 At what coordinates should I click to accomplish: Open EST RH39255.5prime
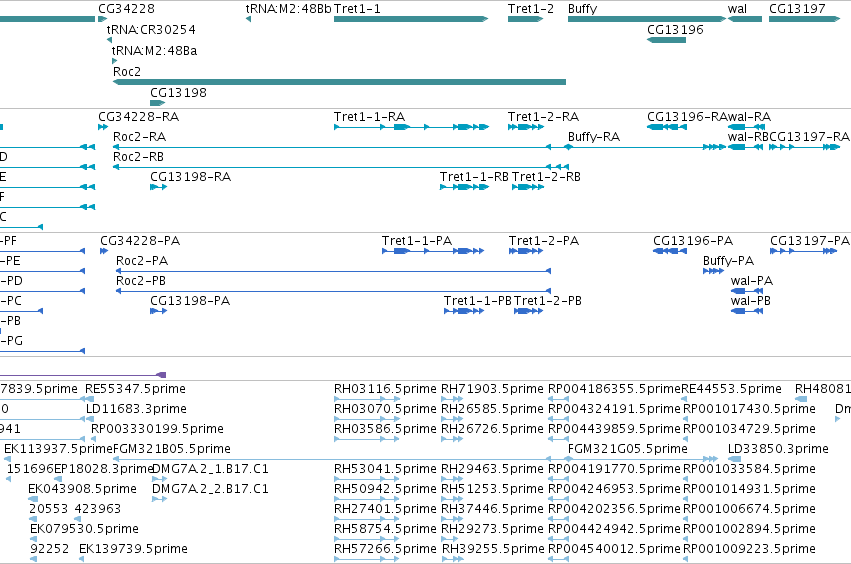(493, 549)
